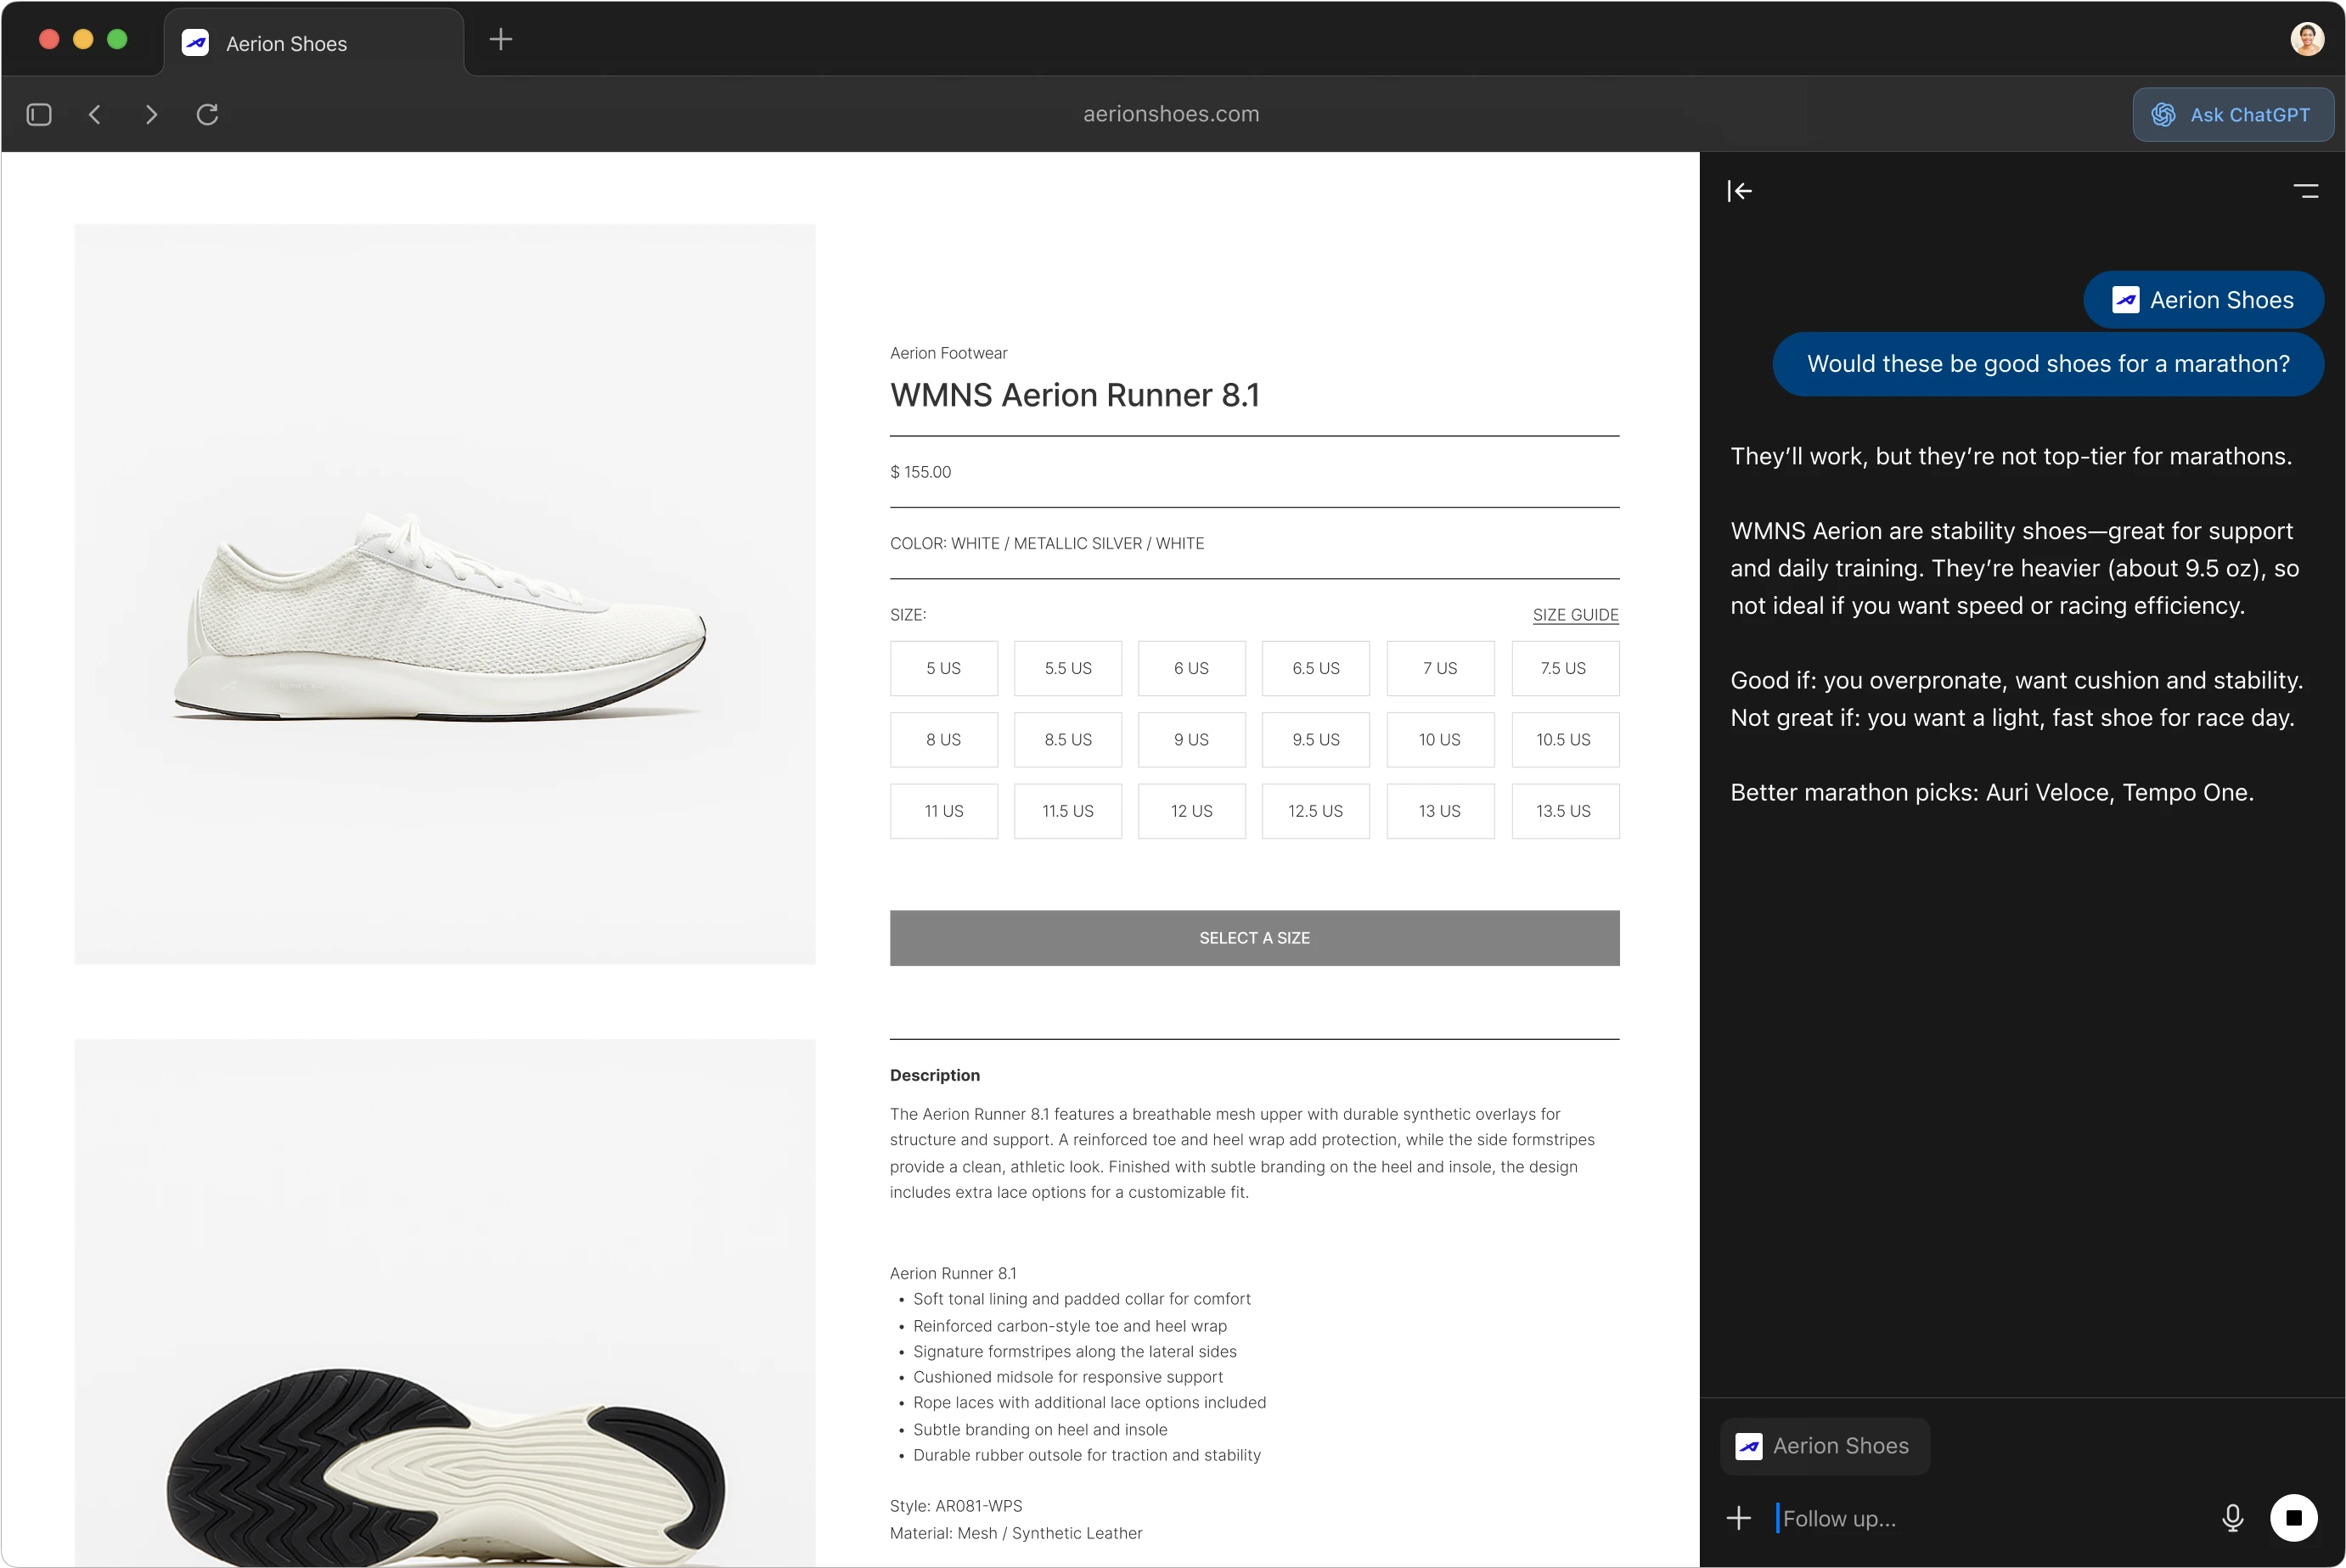Select size 9 US

coord(1191,739)
